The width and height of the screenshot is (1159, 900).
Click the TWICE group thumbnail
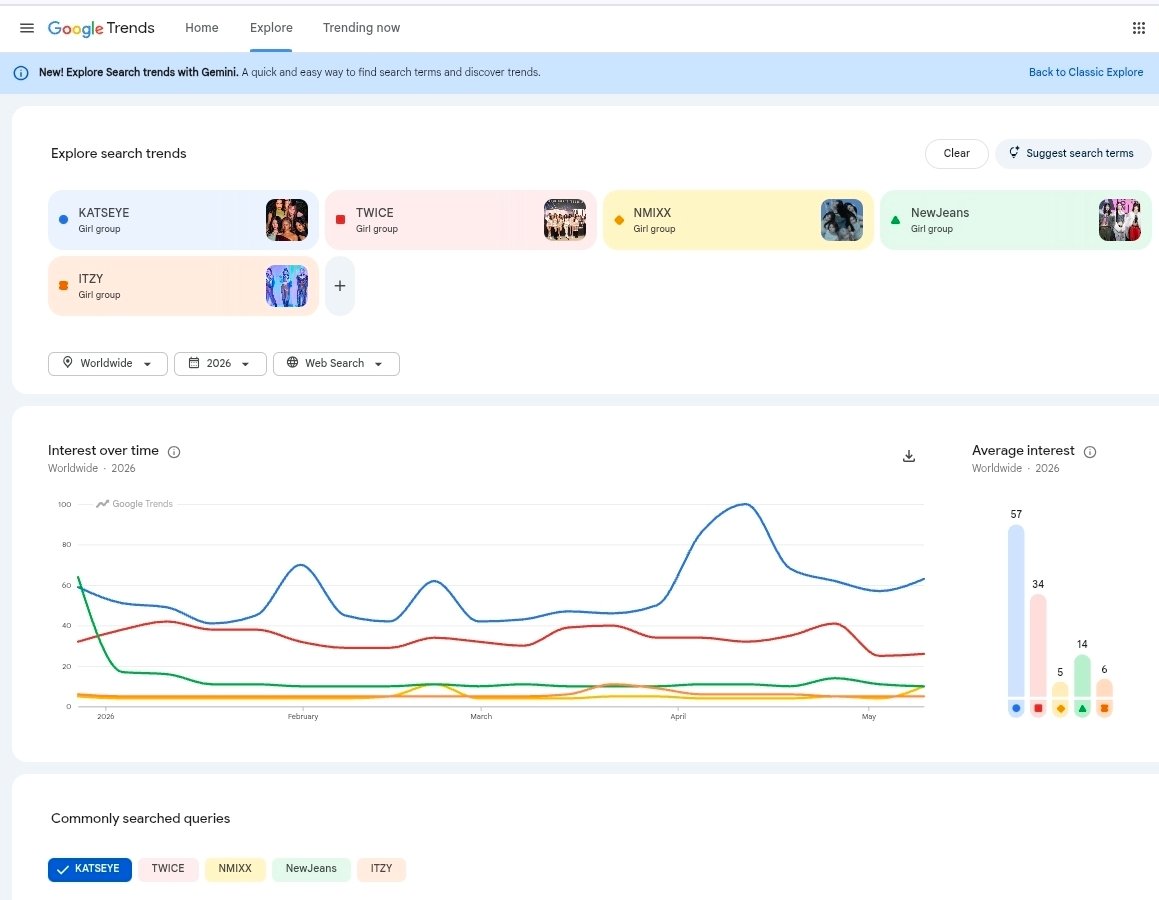tap(565, 219)
